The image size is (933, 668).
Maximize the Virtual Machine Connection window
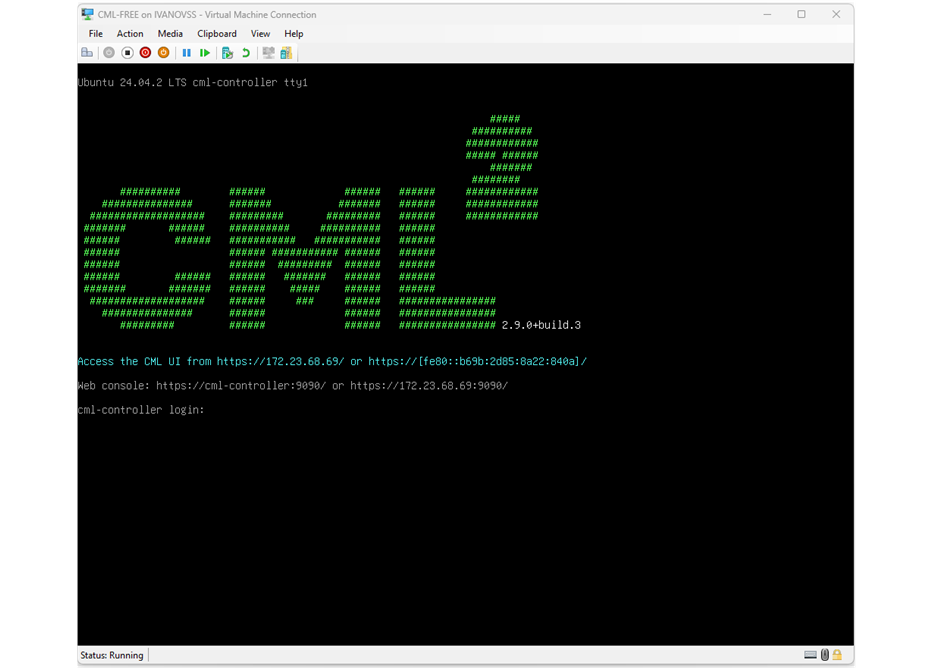click(x=801, y=14)
